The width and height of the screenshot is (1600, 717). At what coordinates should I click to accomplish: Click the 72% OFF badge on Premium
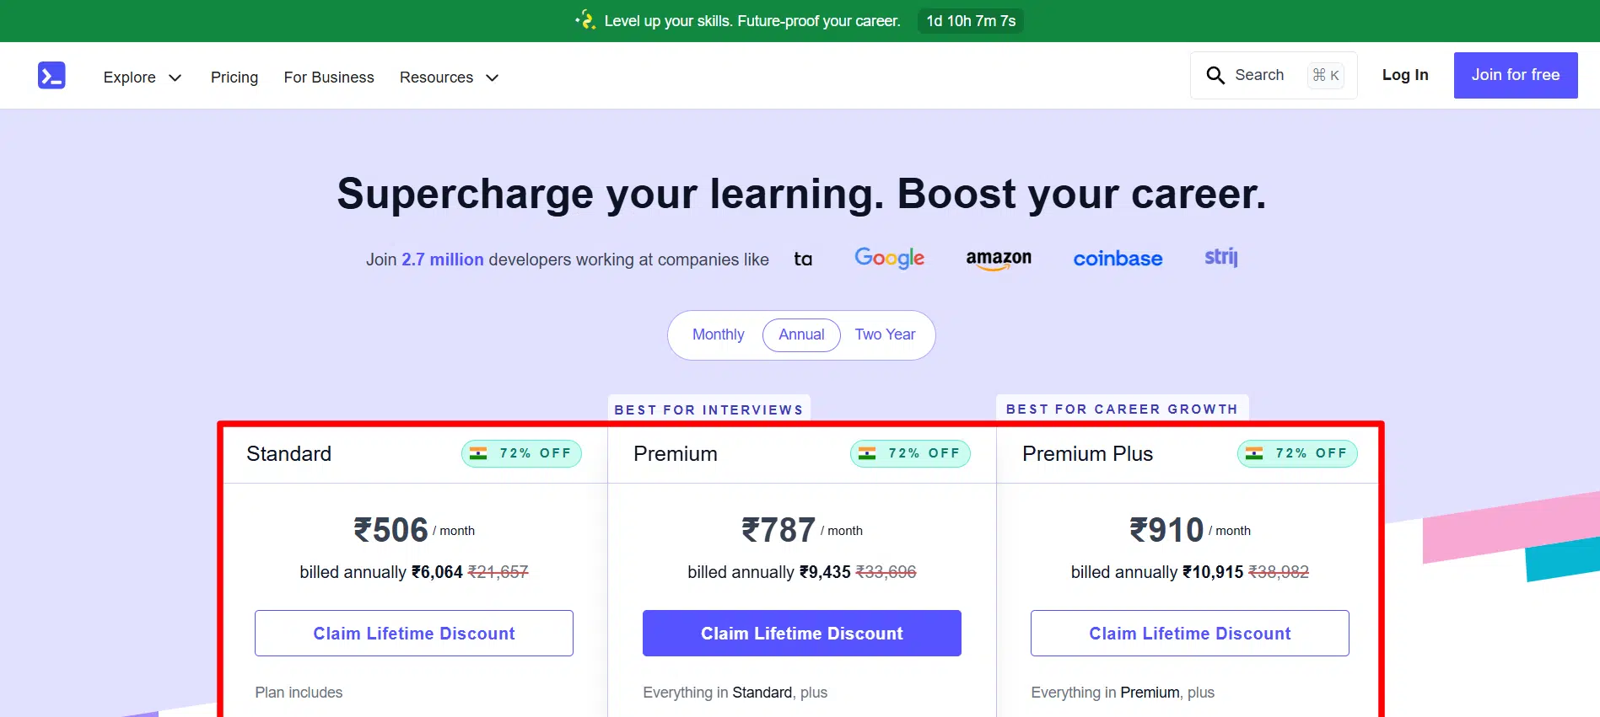[x=910, y=454]
